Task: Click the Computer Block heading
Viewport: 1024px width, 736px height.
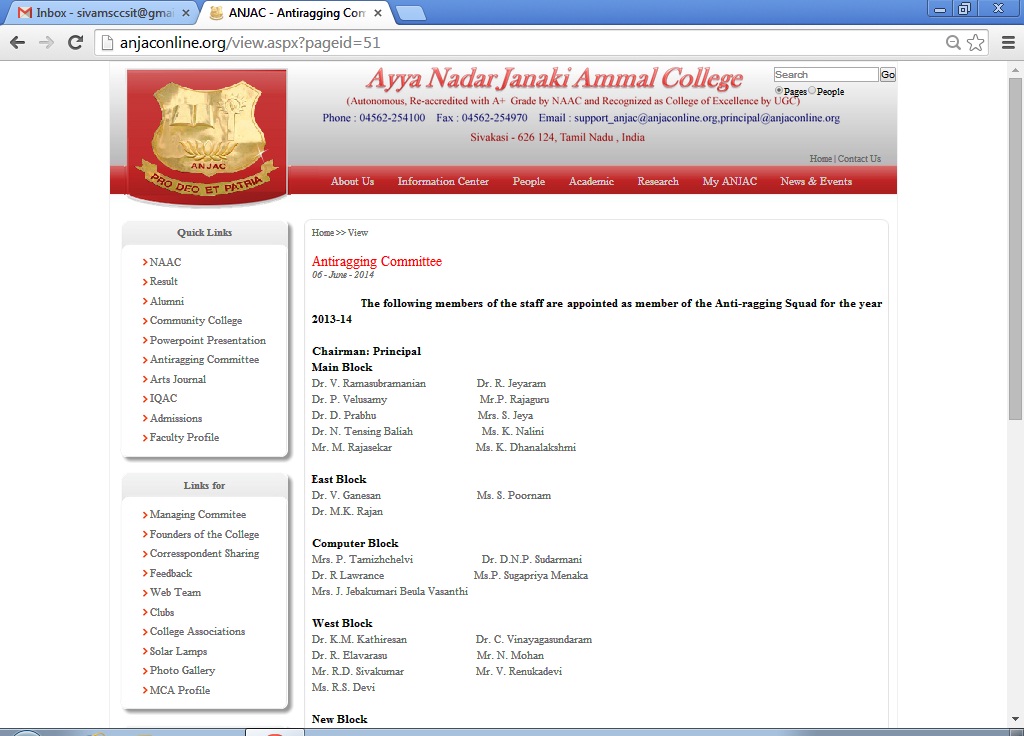Action: (355, 543)
